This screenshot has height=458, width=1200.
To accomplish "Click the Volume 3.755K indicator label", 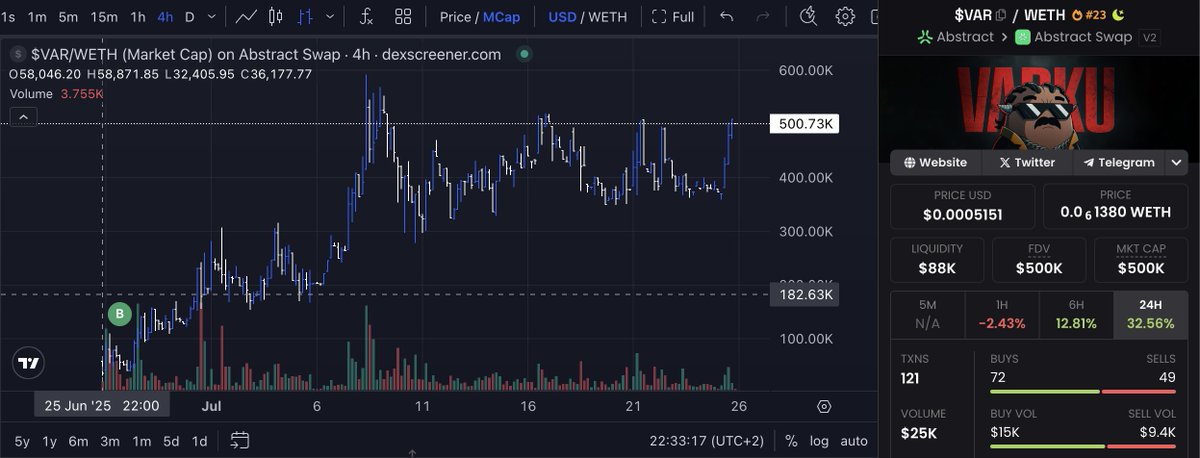I will pos(57,93).
